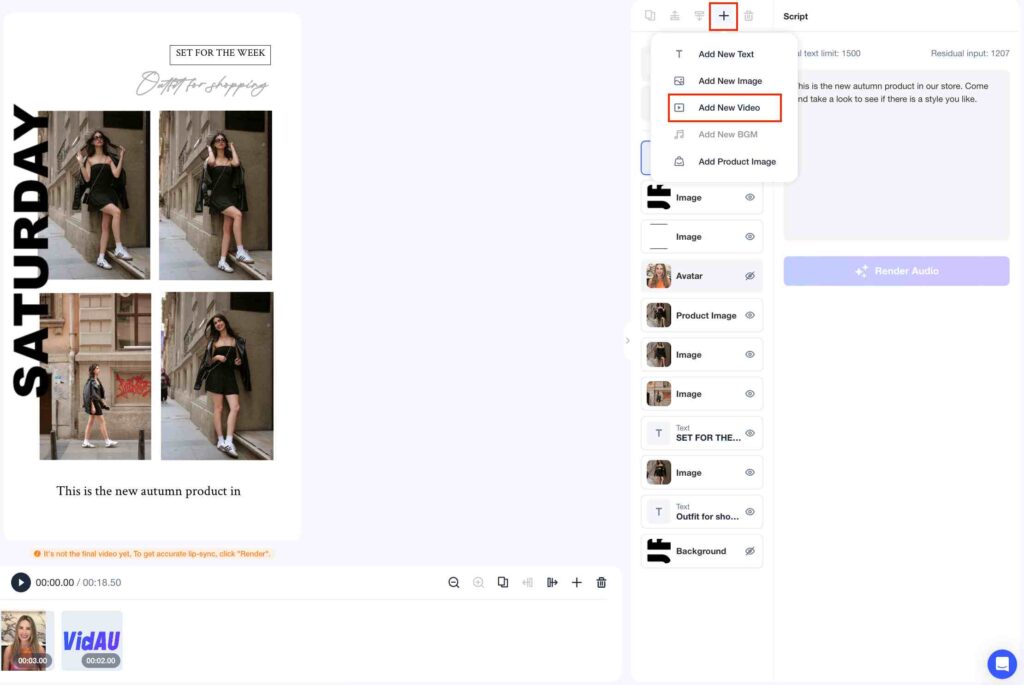The width and height of the screenshot is (1024, 685).
Task: Select the Background layer row
Action: pyautogui.click(x=701, y=550)
